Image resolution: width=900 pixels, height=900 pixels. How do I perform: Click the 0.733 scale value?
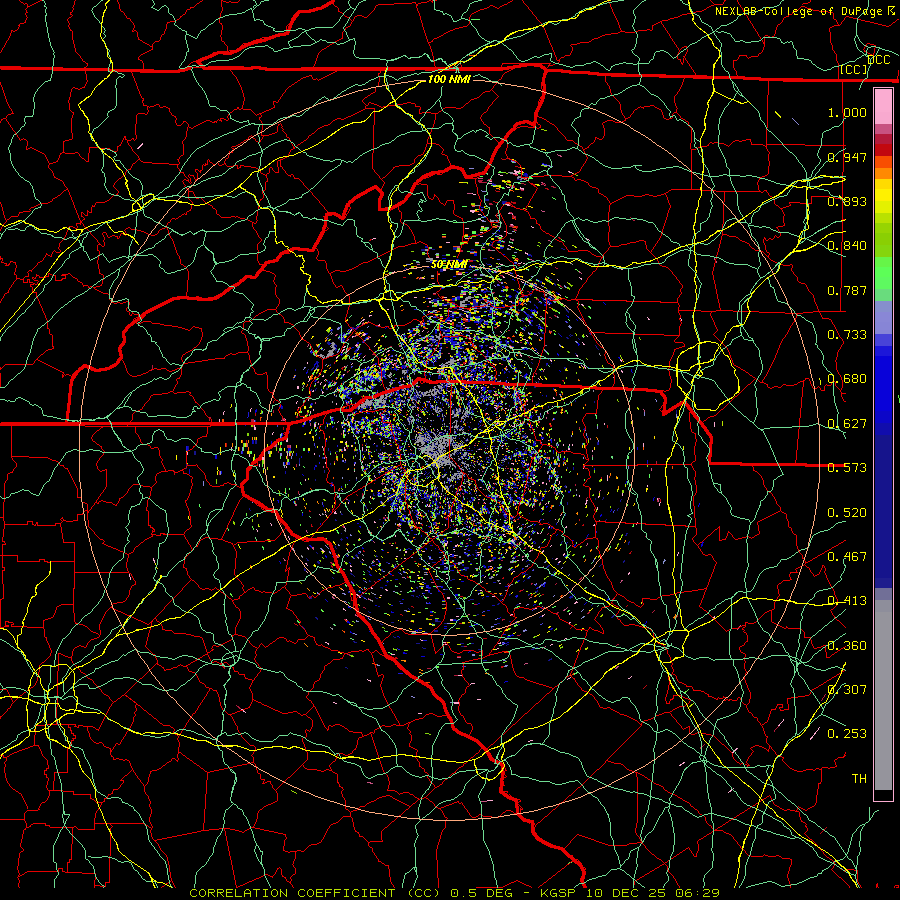click(847, 334)
